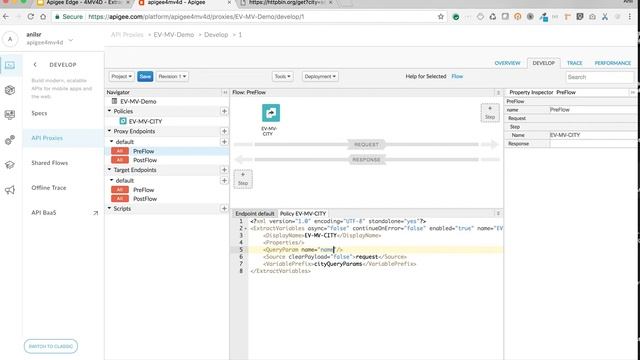Add a response Step in the flow
This screenshot has width=640, height=360.
click(243, 179)
